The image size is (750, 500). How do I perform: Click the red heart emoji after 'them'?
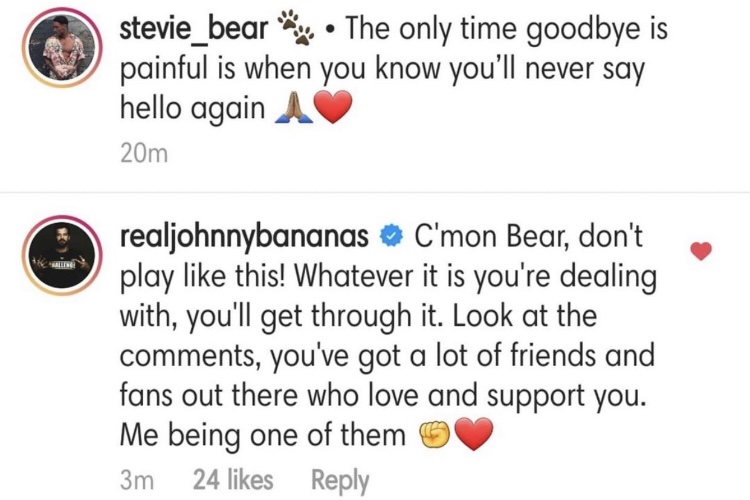click(474, 434)
